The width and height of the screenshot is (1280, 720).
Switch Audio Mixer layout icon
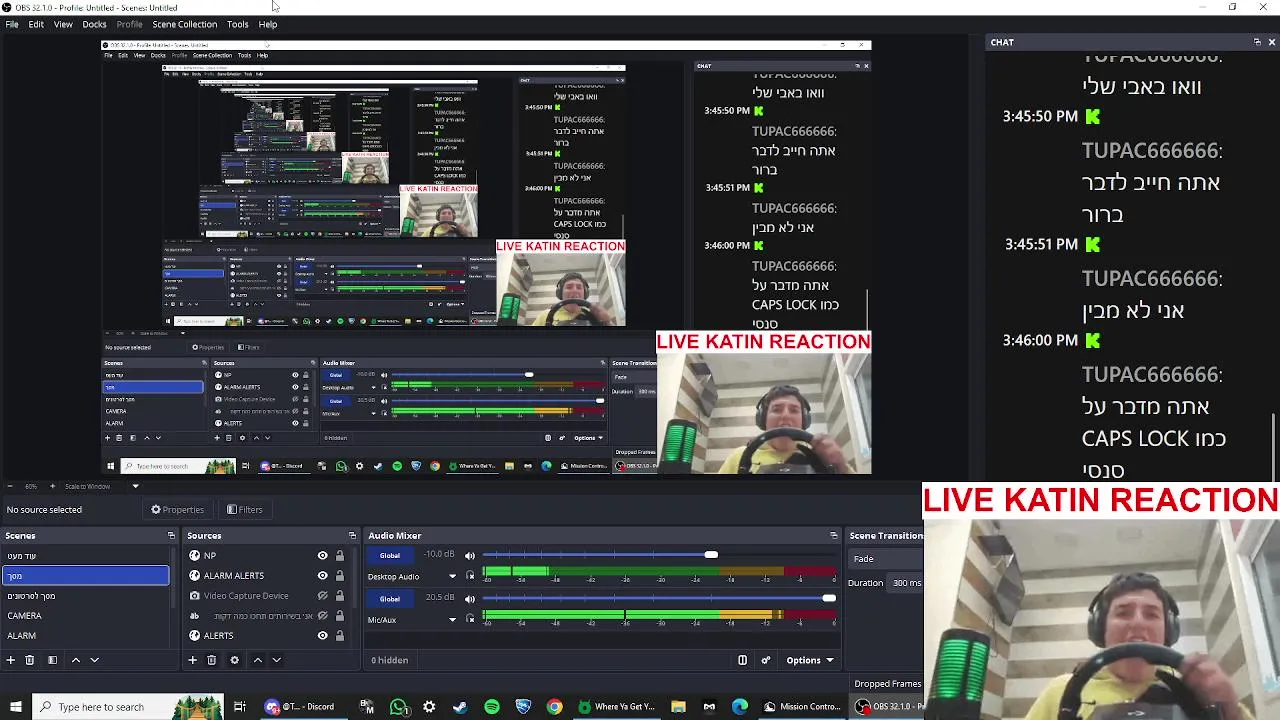point(742,660)
